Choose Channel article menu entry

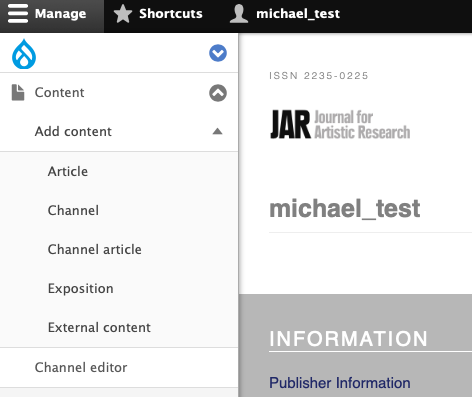click(x=95, y=249)
